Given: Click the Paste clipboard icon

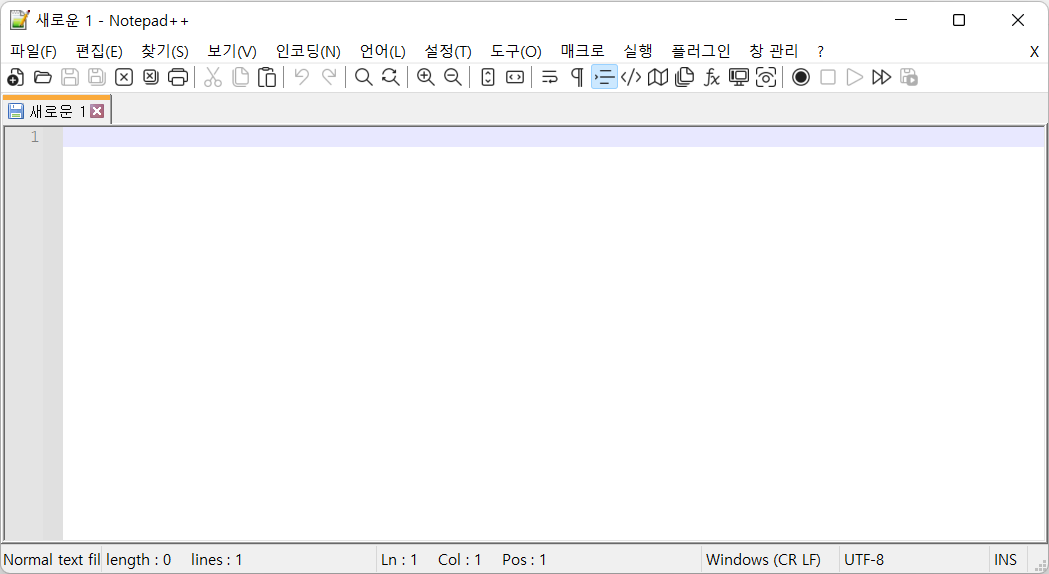Looking at the screenshot, I should click(267, 78).
